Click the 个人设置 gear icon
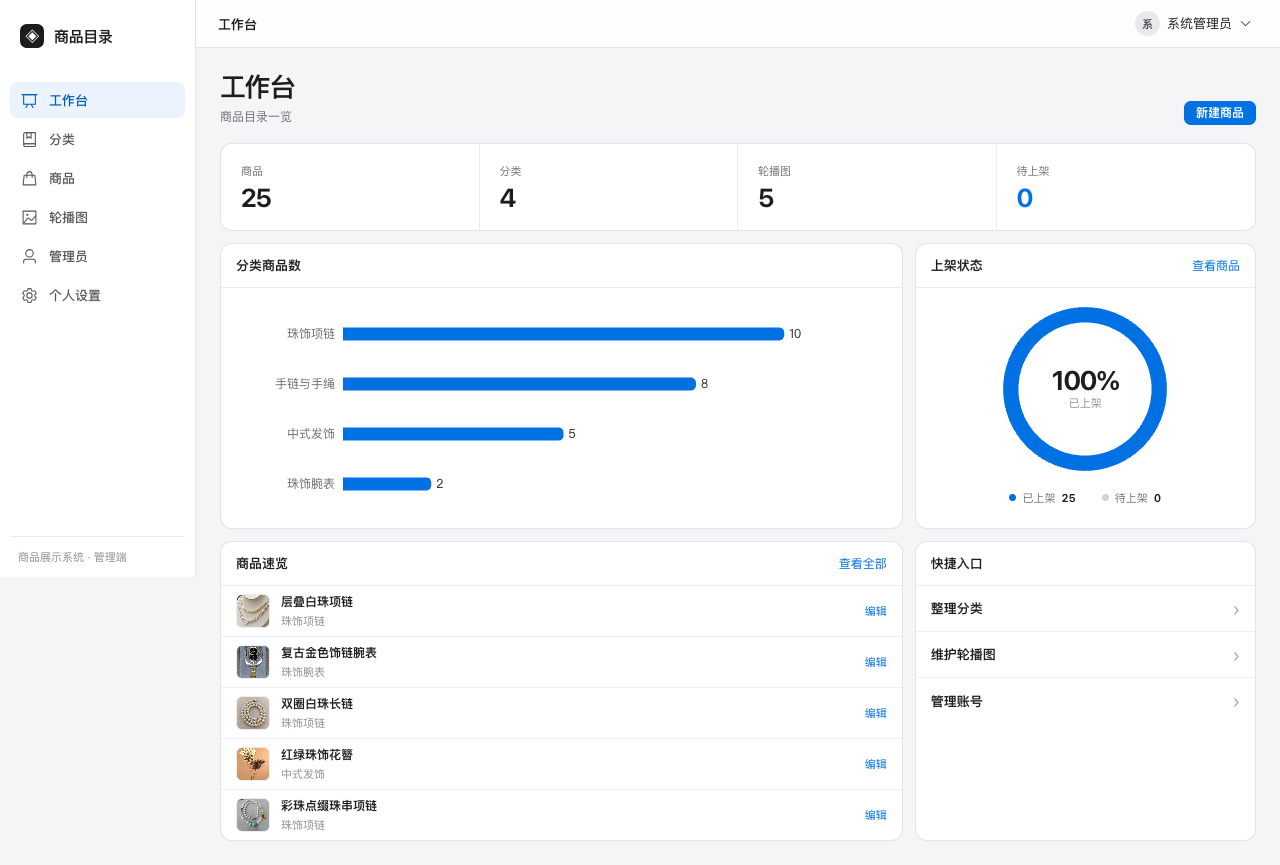Viewport: 1280px width, 865px height. click(30, 295)
